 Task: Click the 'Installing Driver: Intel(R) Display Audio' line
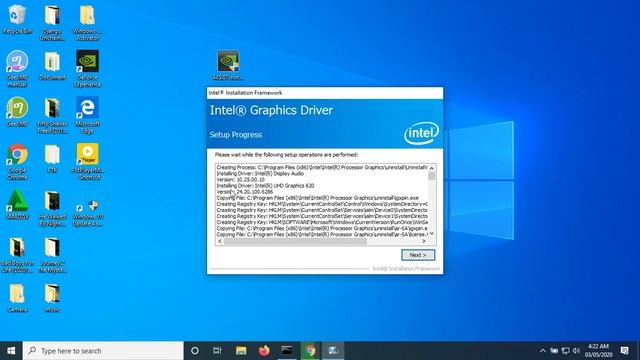260,173
